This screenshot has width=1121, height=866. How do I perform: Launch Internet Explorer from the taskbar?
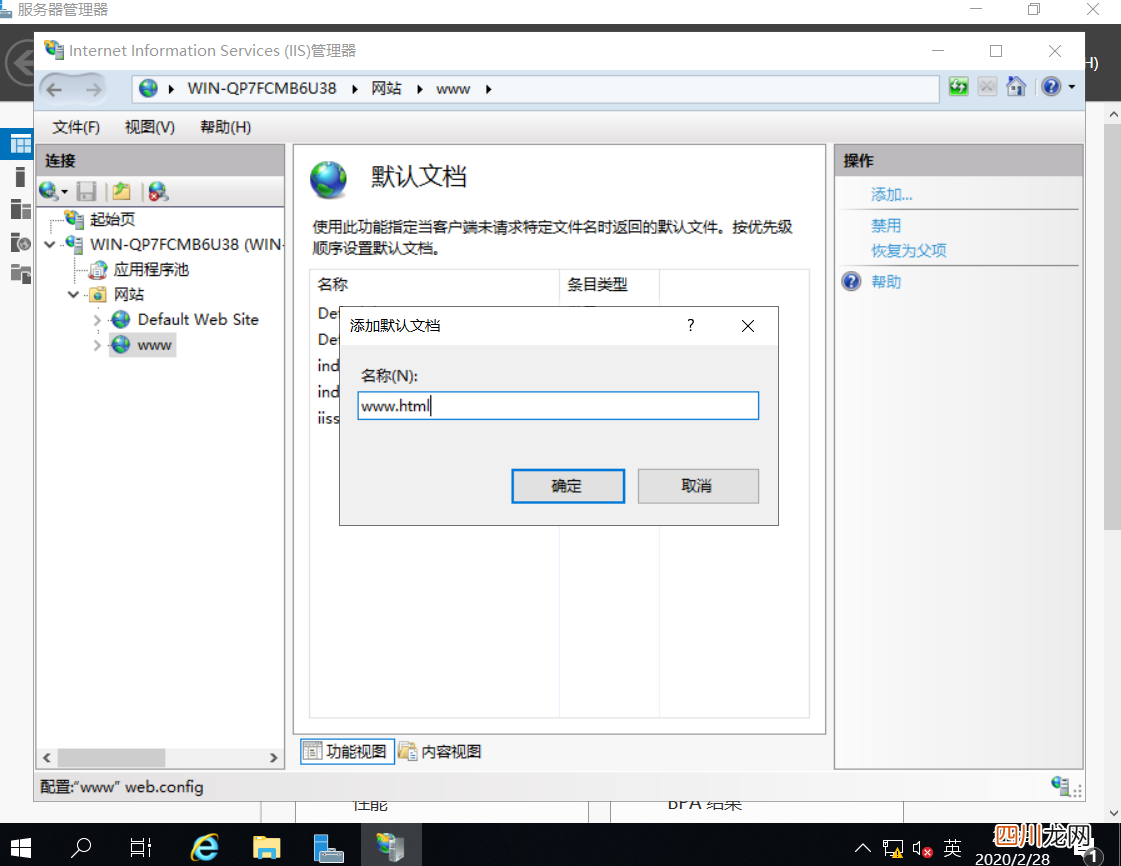point(204,848)
